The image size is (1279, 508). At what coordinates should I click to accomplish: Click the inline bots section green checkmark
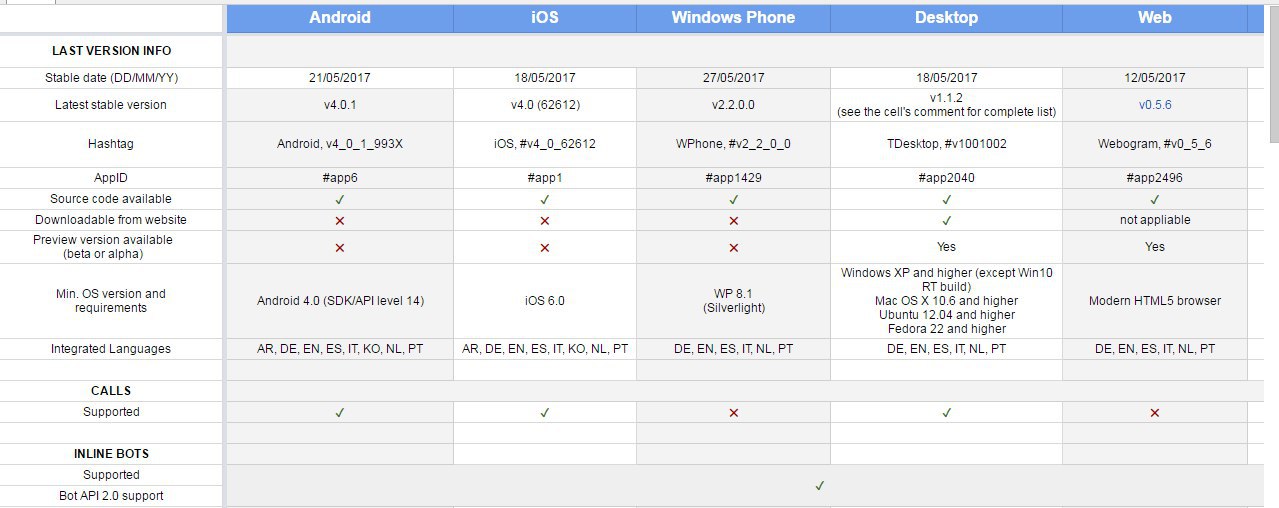coord(820,486)
